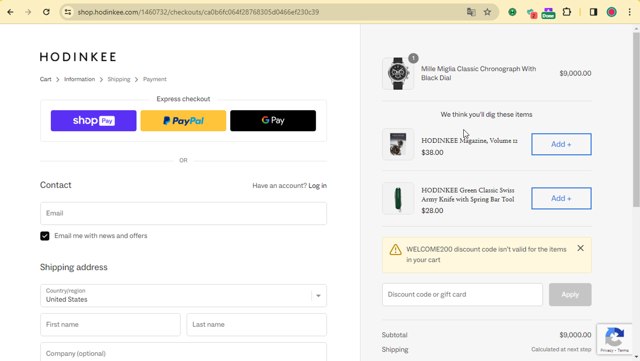
Task: Go to Cart breadcrumb
Action: 45,79
